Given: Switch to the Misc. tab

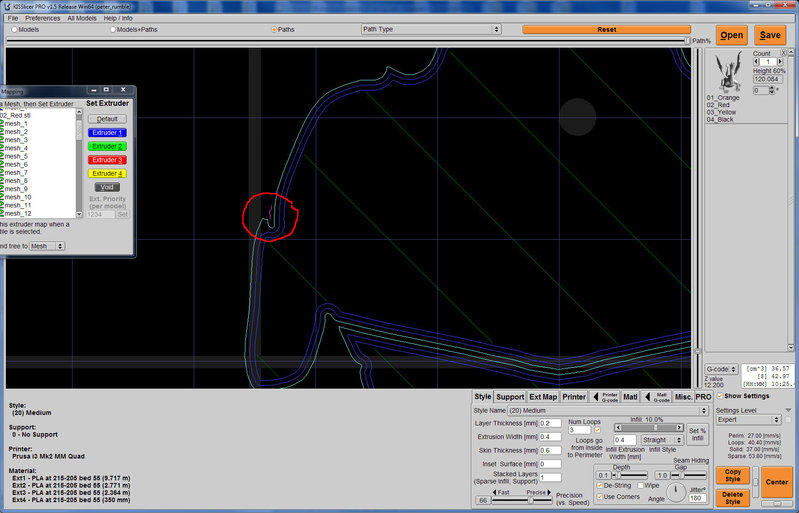Looking at the screenshot, I should [683, 397].
